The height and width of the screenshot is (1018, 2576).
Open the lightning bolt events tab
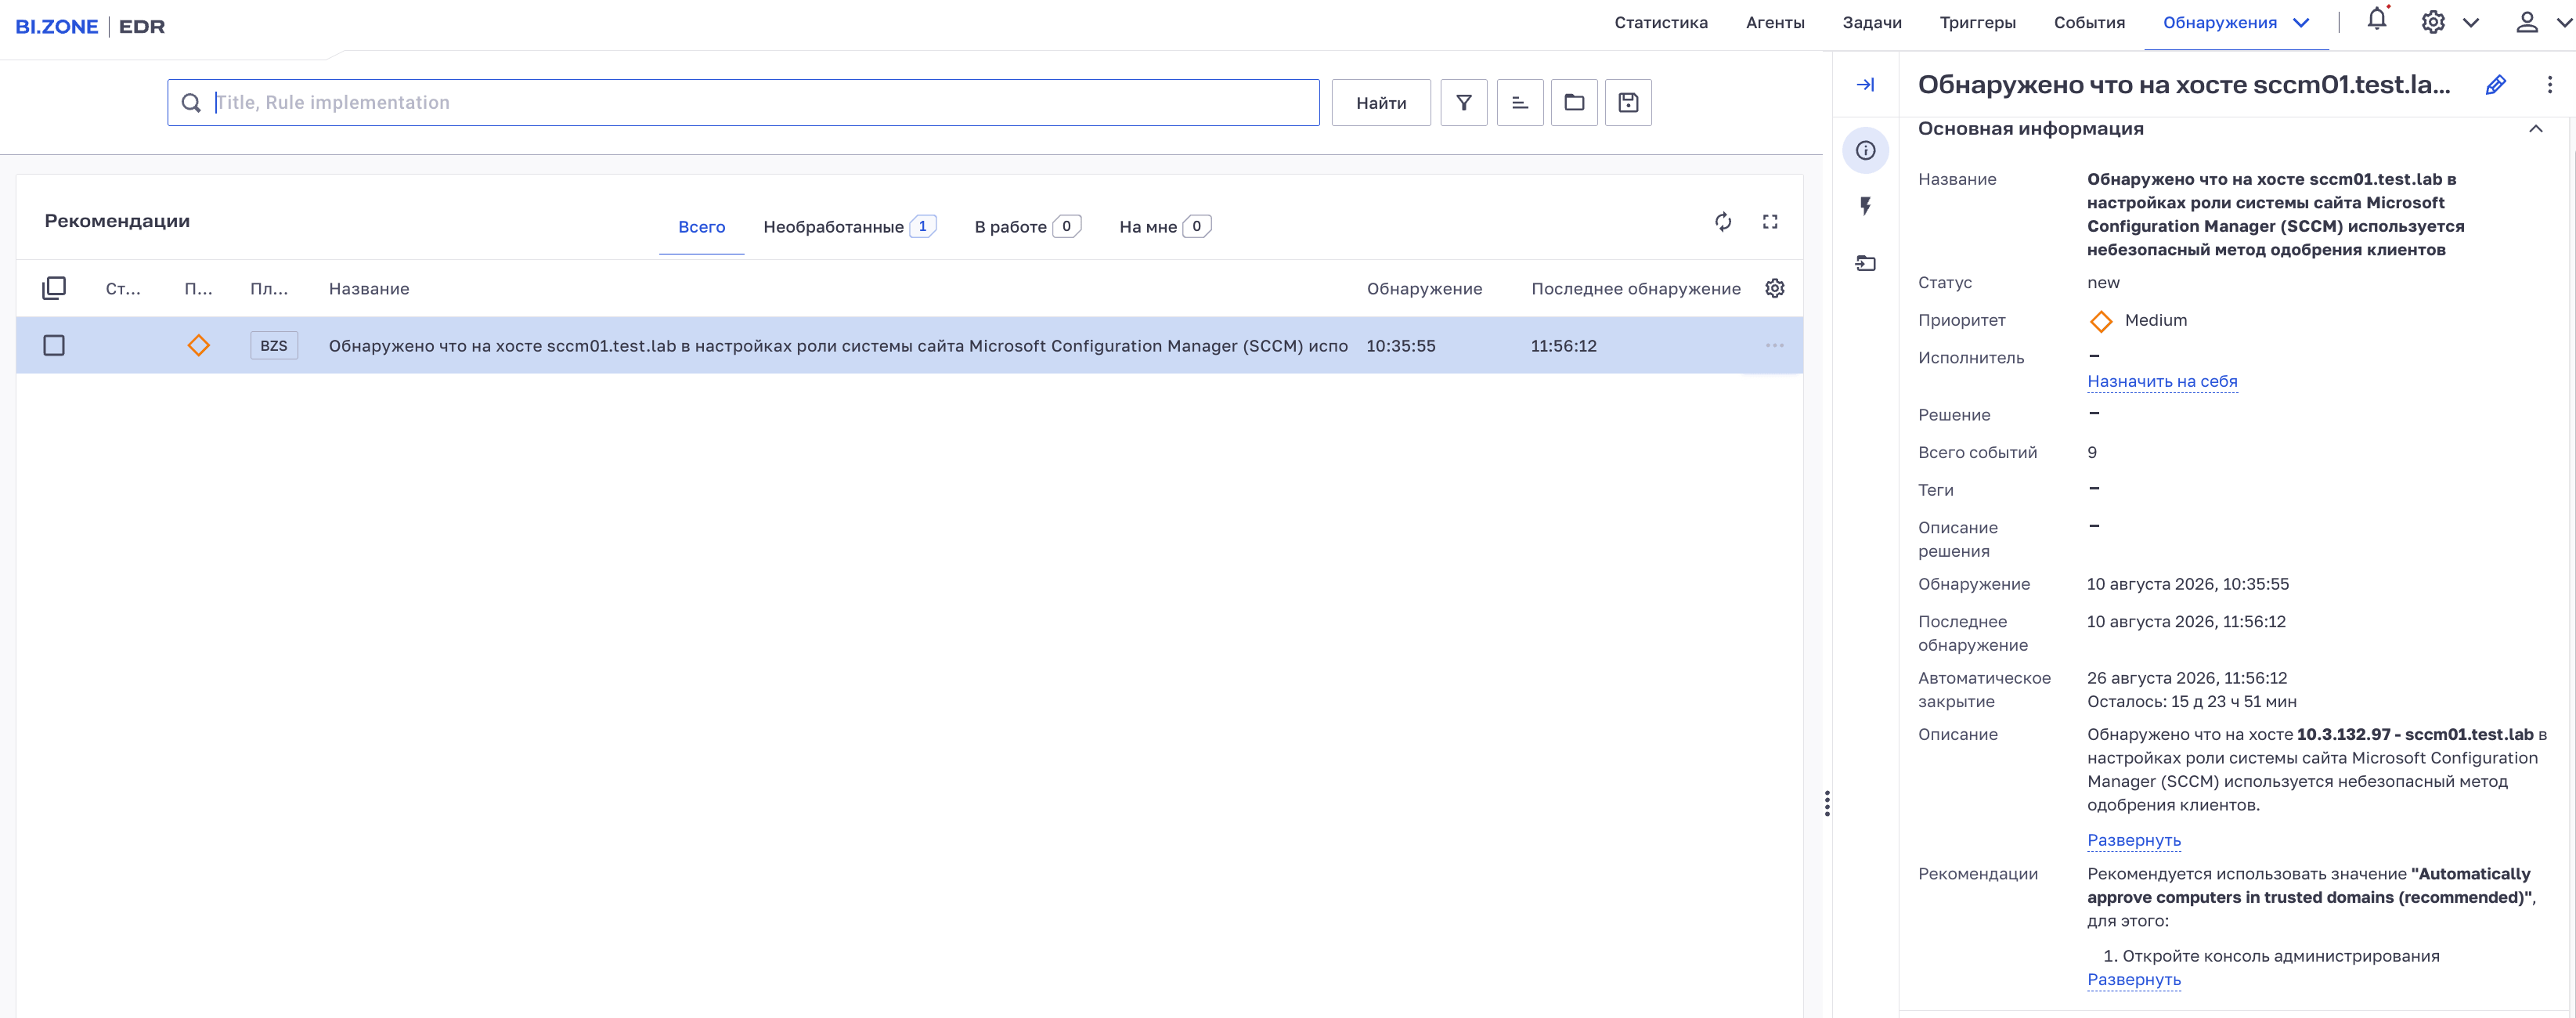point(1865,207)
